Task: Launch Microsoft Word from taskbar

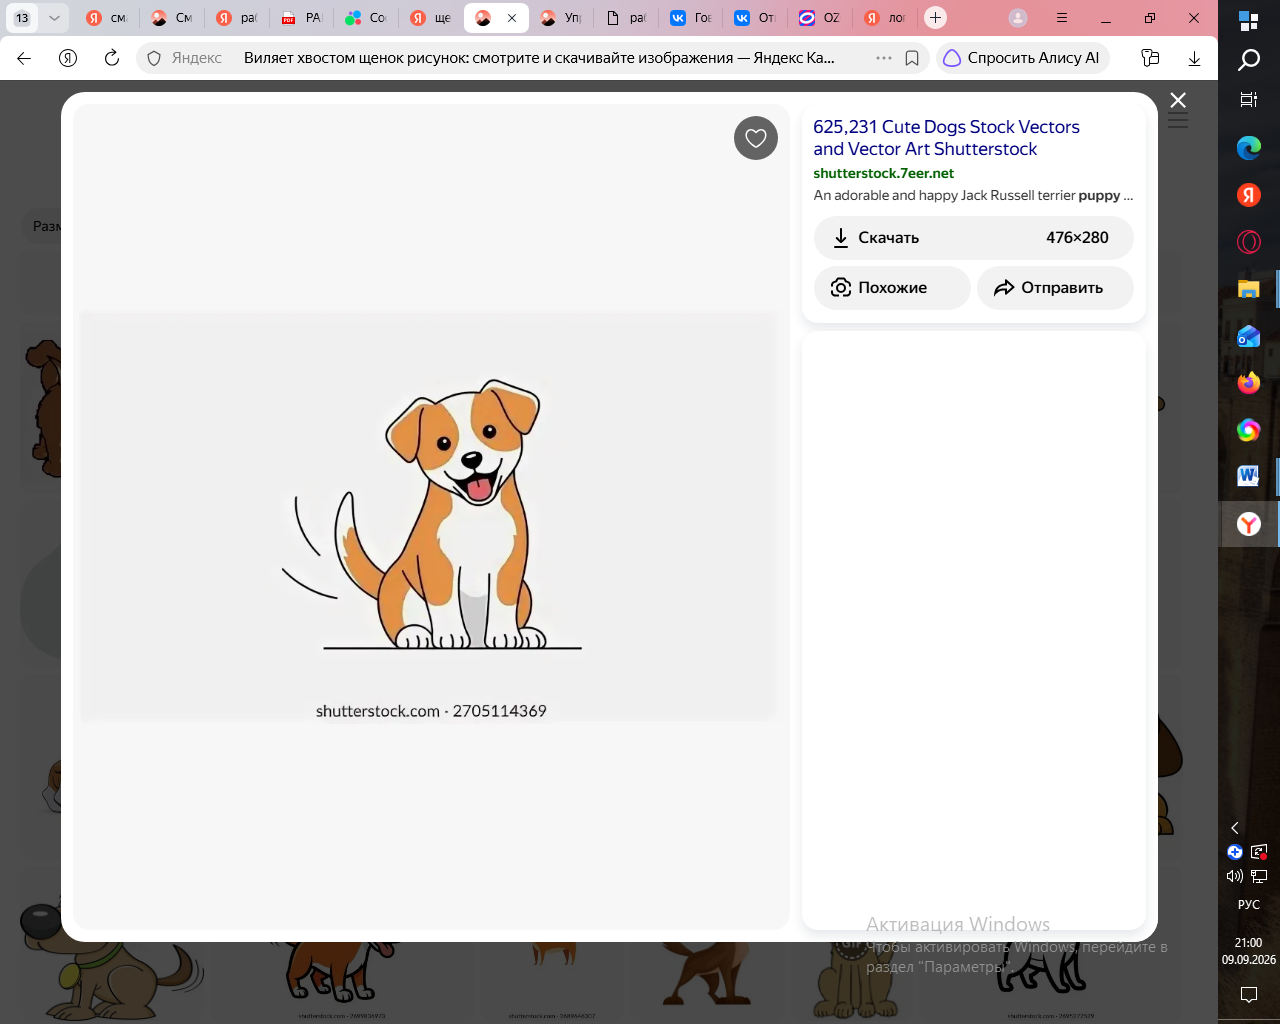Action: pos(1248,476)
